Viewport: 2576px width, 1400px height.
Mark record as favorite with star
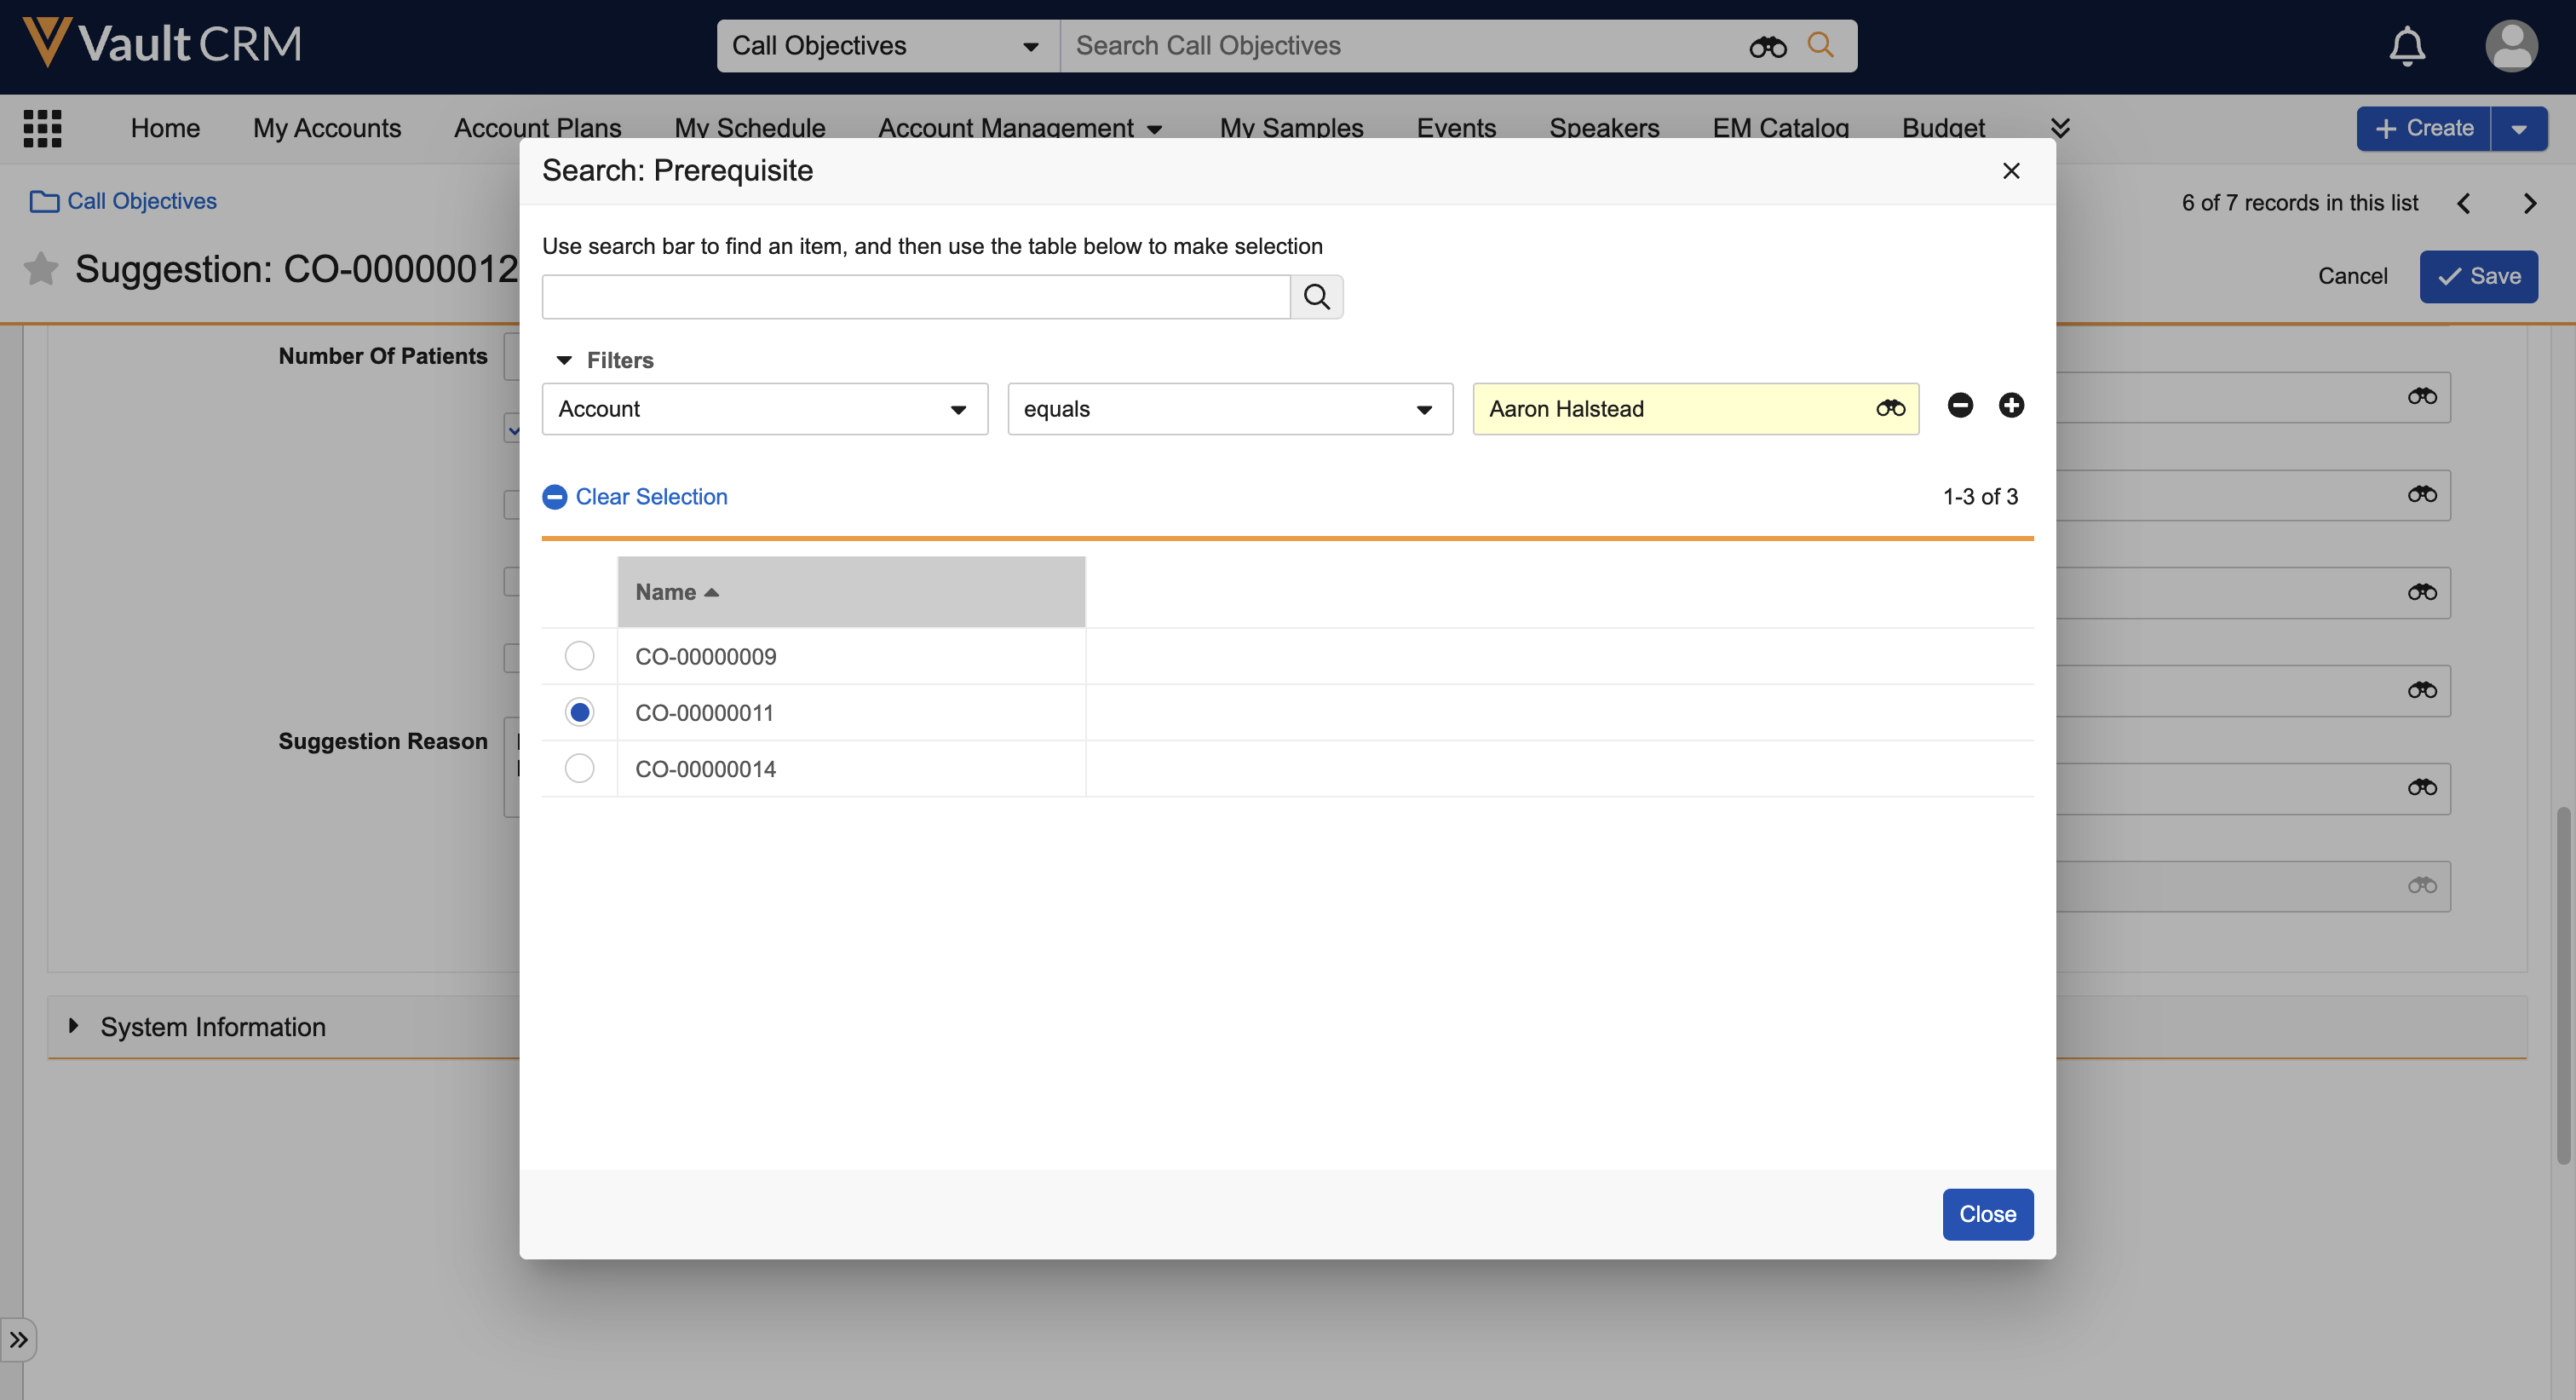(x=41, y=269)
